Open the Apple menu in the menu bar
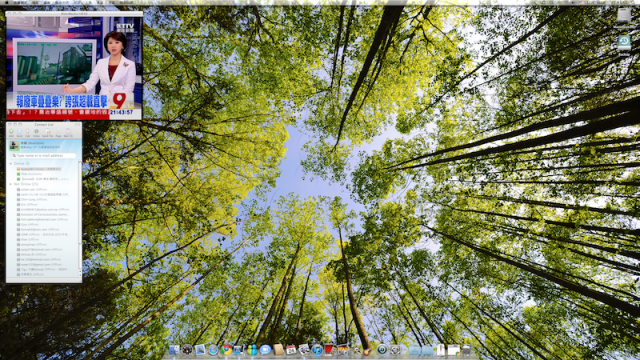Screen dimensions: 640x360 tap(7, 2)
